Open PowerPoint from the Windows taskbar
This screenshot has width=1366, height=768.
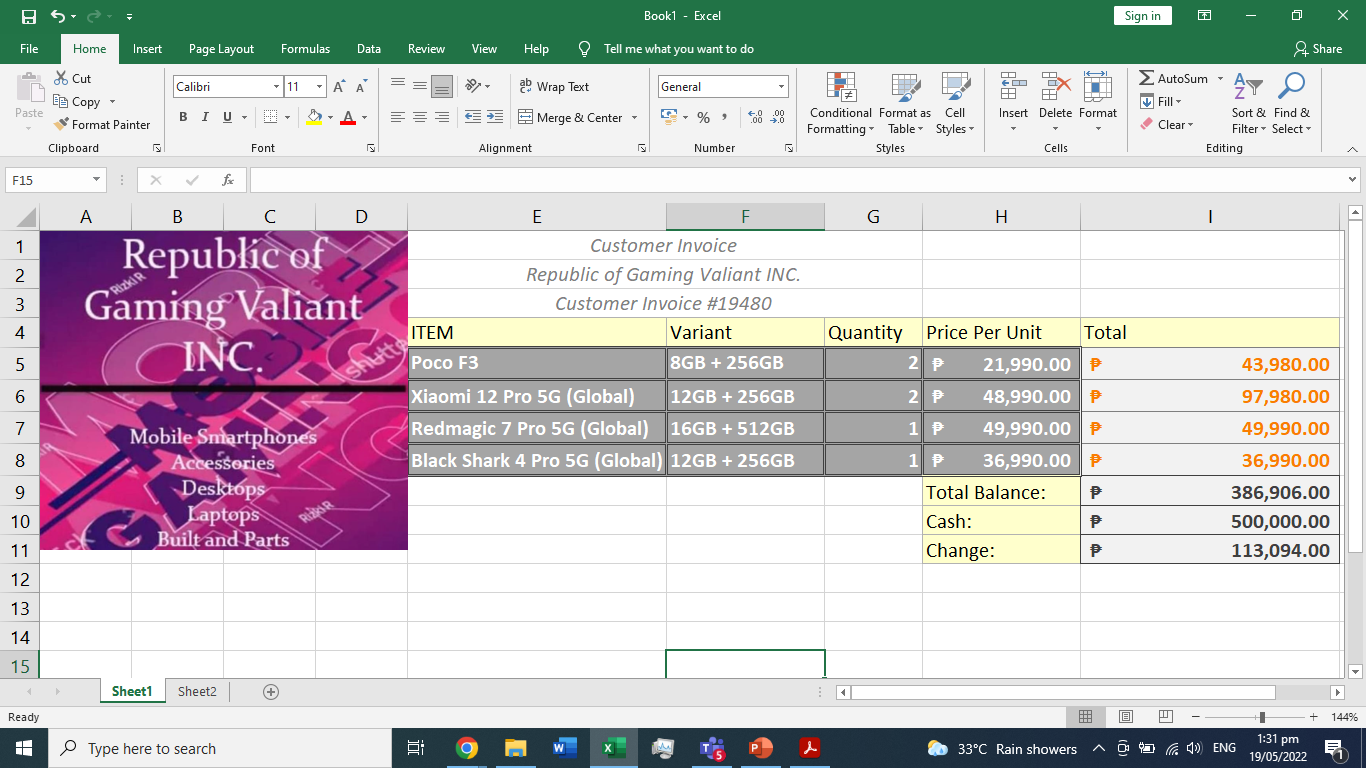click(x=761, y=748)
